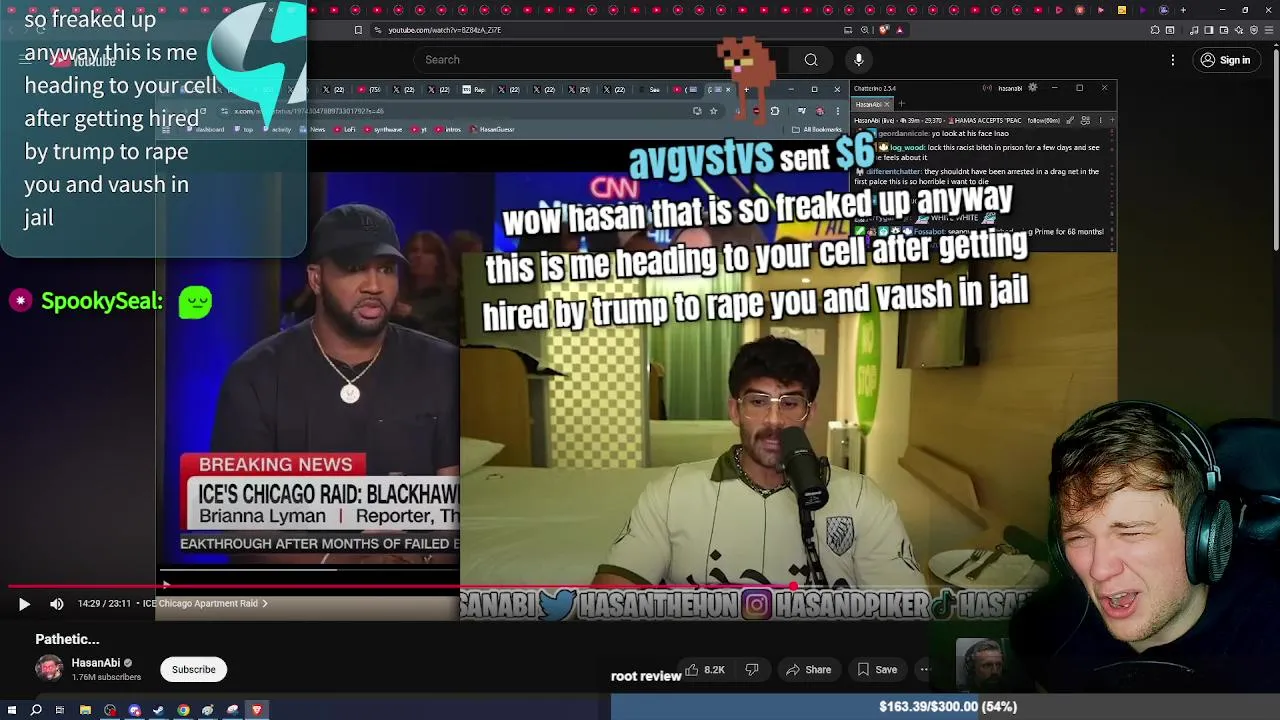Open Task View from taskbar
The height and width of the screenshot is (720, 1280).
click(60, 710)
